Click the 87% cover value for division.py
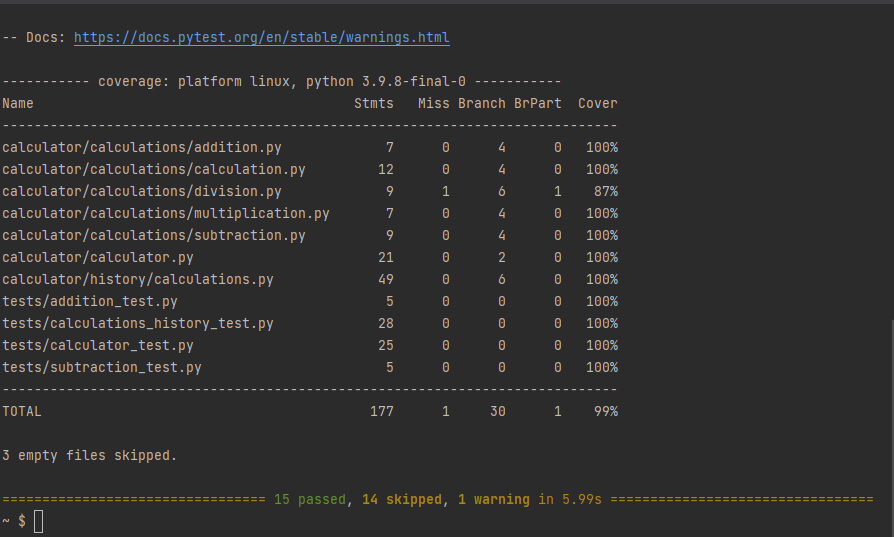The image size is (894, 537). (606, 192)
